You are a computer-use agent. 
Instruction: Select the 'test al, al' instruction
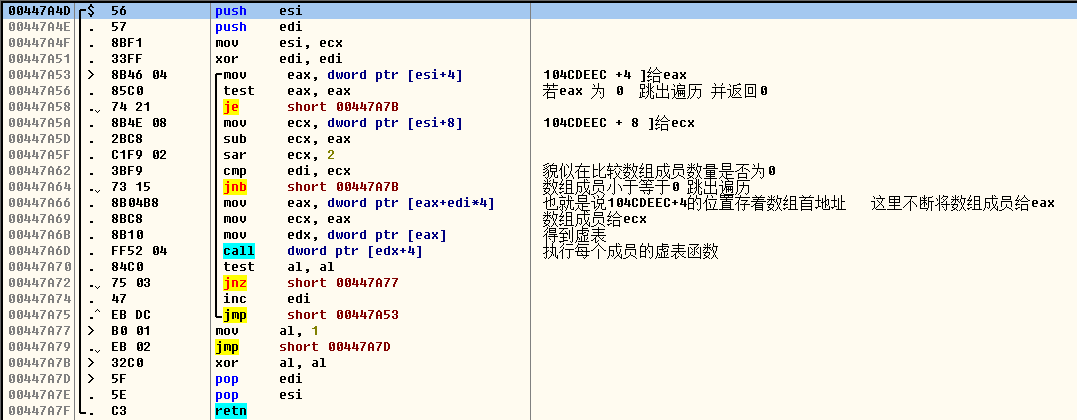(278, 267)
